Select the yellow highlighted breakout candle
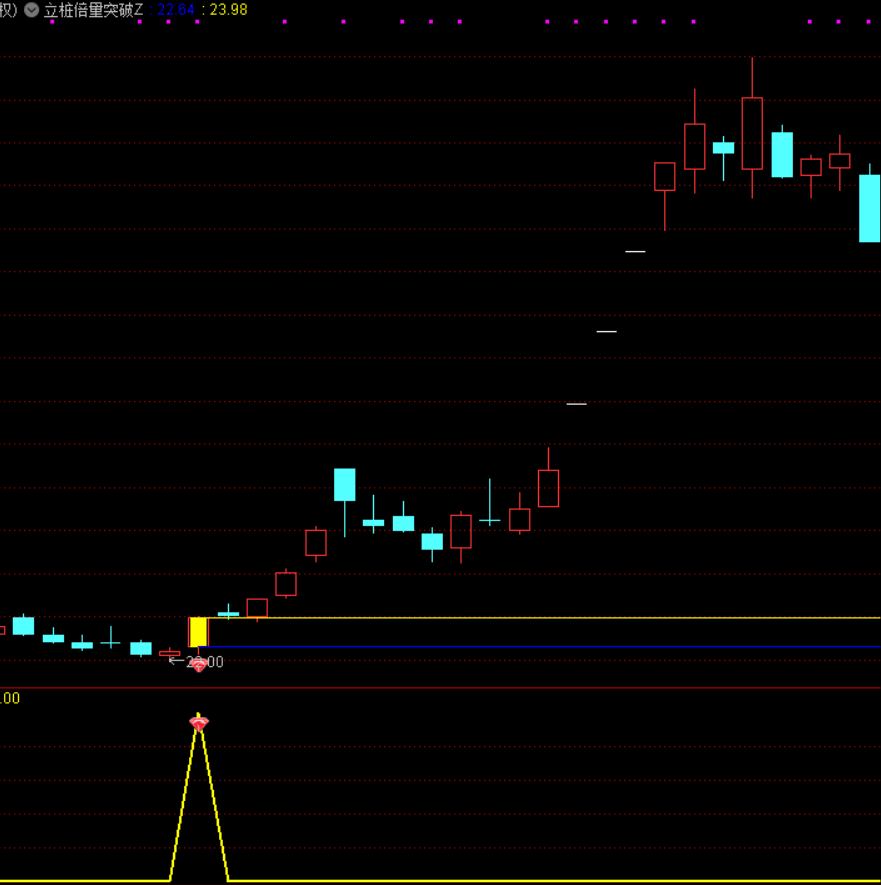This screenshot has height=885, width=881. 199,632
